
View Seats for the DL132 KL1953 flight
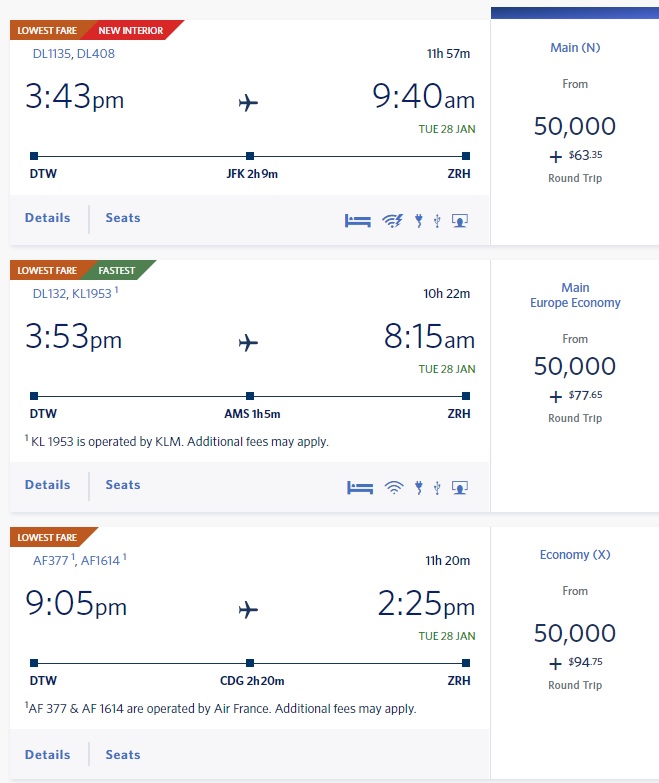(123, 485)
